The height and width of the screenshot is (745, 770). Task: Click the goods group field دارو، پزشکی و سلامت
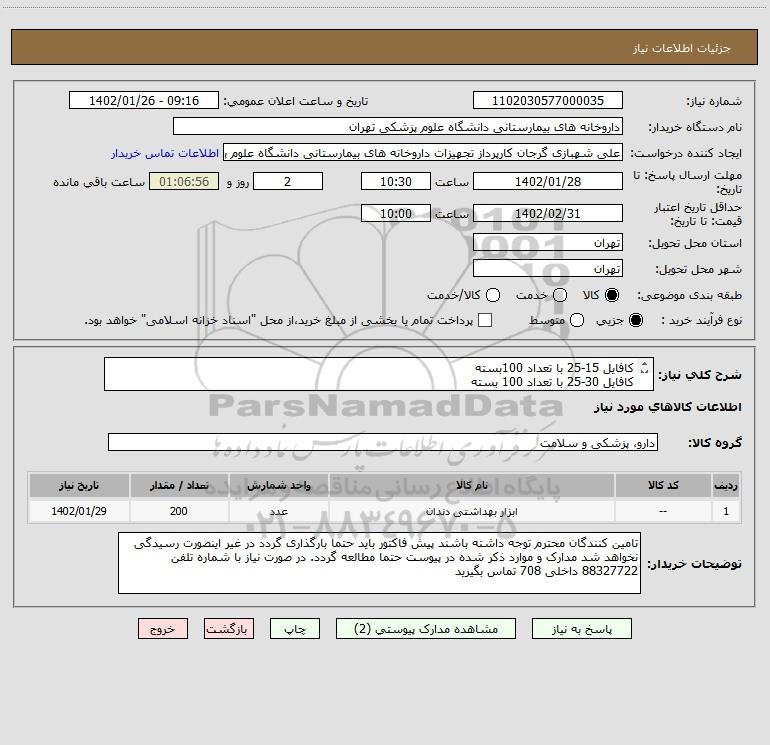383,442
